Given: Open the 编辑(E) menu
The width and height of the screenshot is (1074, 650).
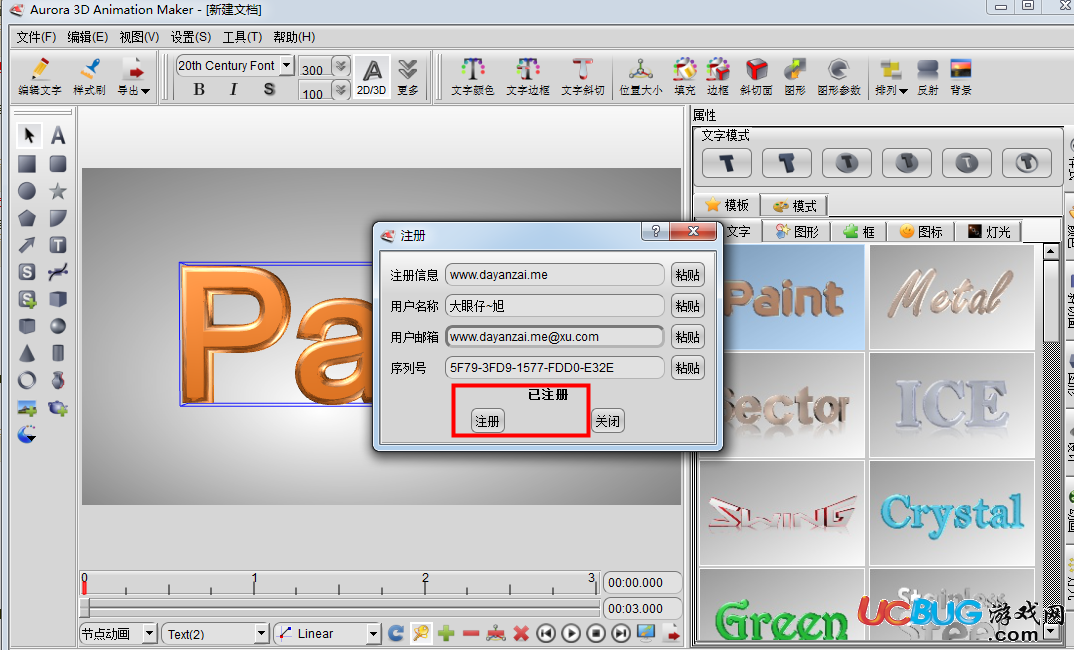Looking at the screenshot, I should pyautogui.click(x=88, y=37).
